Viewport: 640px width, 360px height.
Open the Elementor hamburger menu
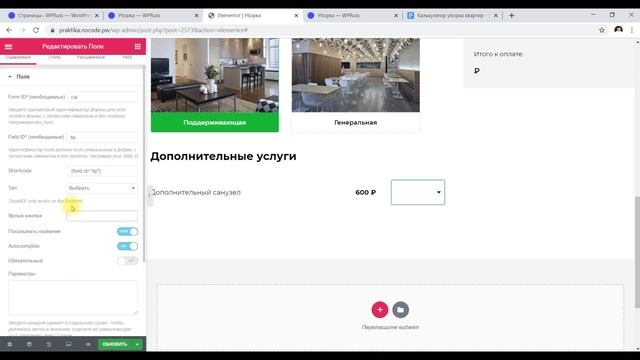[x=8, y=47]
